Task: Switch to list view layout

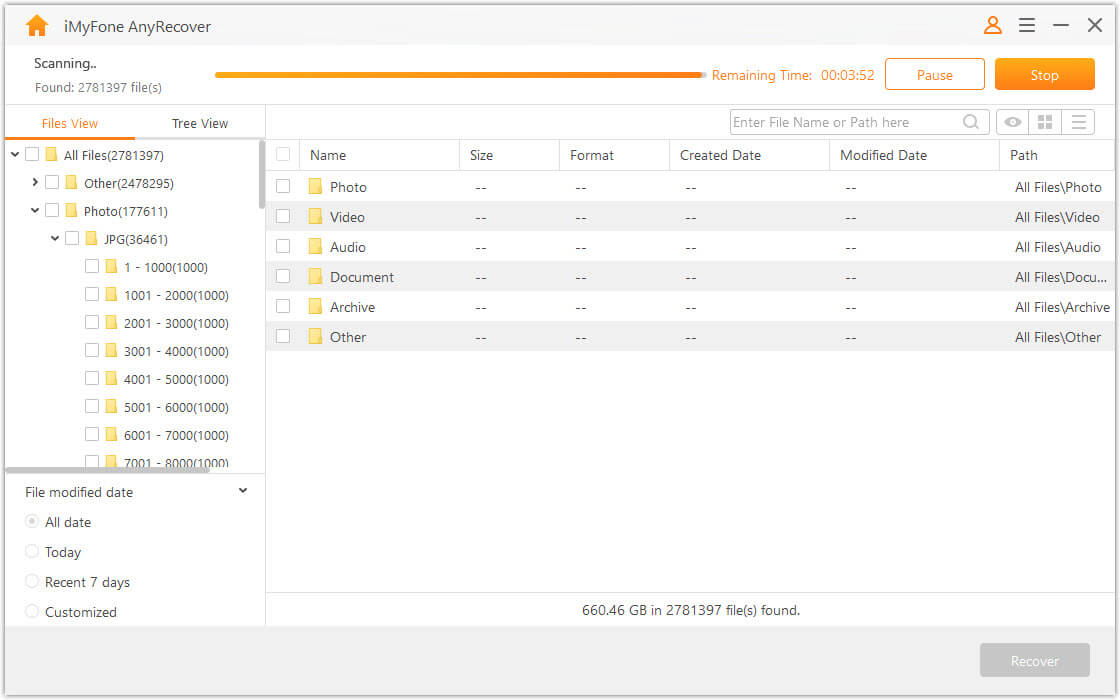Action: 1078,122
